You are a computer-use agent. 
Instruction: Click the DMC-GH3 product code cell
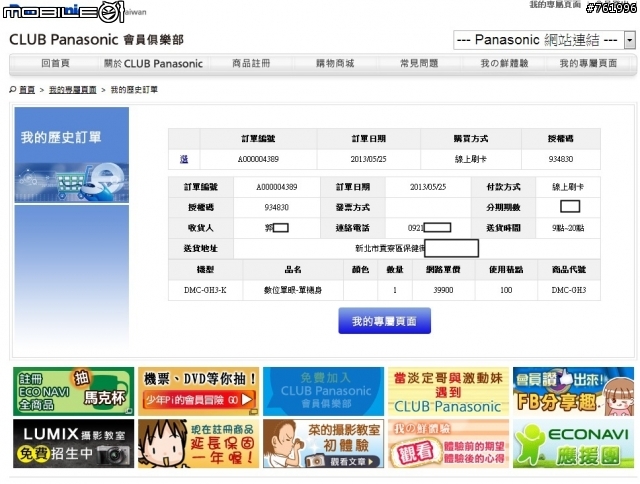tap(569, 290)
